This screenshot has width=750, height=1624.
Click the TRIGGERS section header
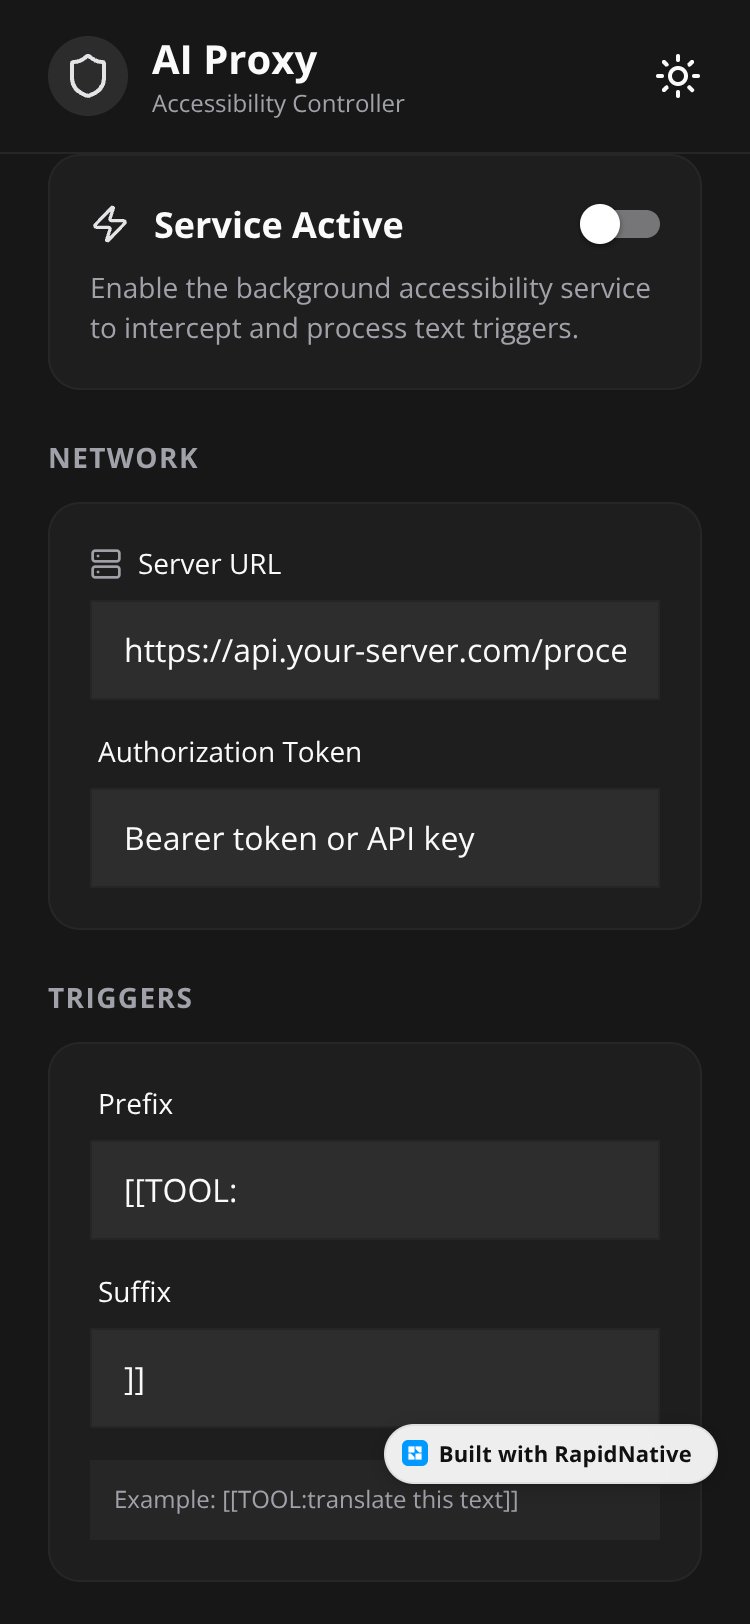tap(121, 998)
